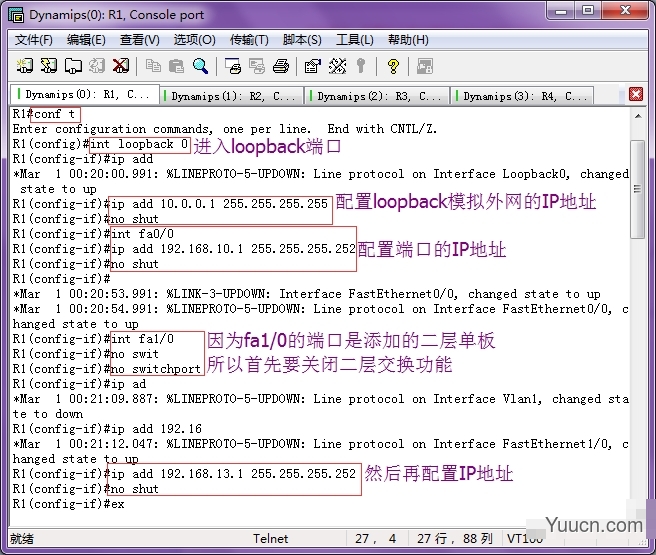Switch to Dynamips(1): R2 tab

pos(232,96)
